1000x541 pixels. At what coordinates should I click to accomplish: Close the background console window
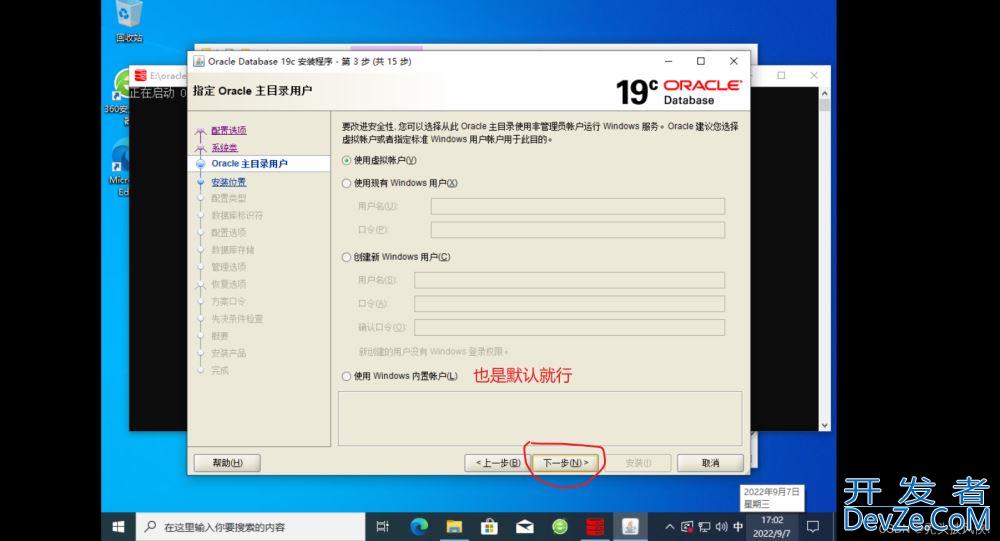814,75
